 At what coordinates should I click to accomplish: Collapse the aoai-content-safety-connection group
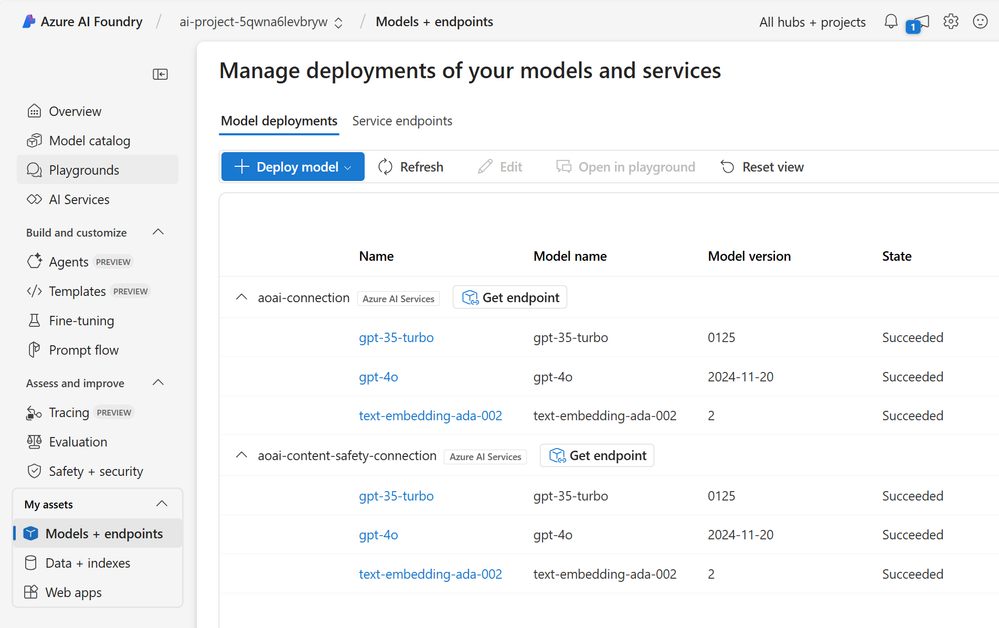241,455
